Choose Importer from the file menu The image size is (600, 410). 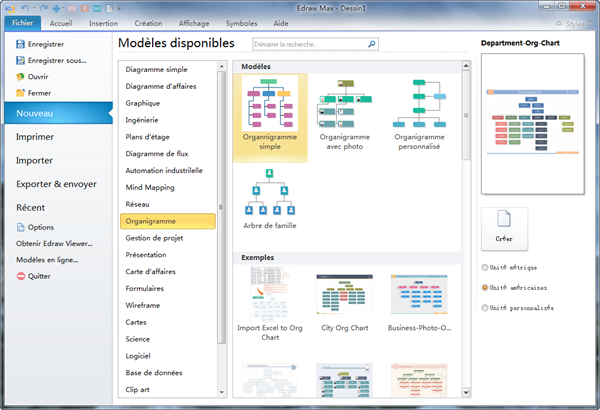coord(34,160)
